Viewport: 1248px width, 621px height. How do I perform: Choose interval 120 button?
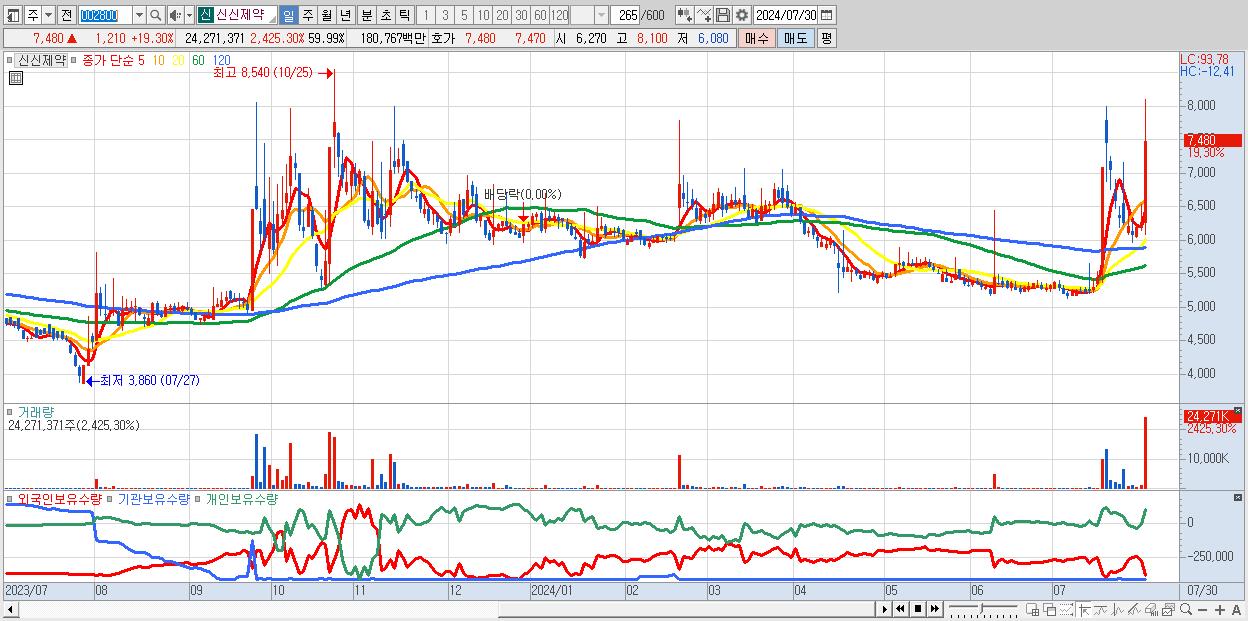coord(559,15)
